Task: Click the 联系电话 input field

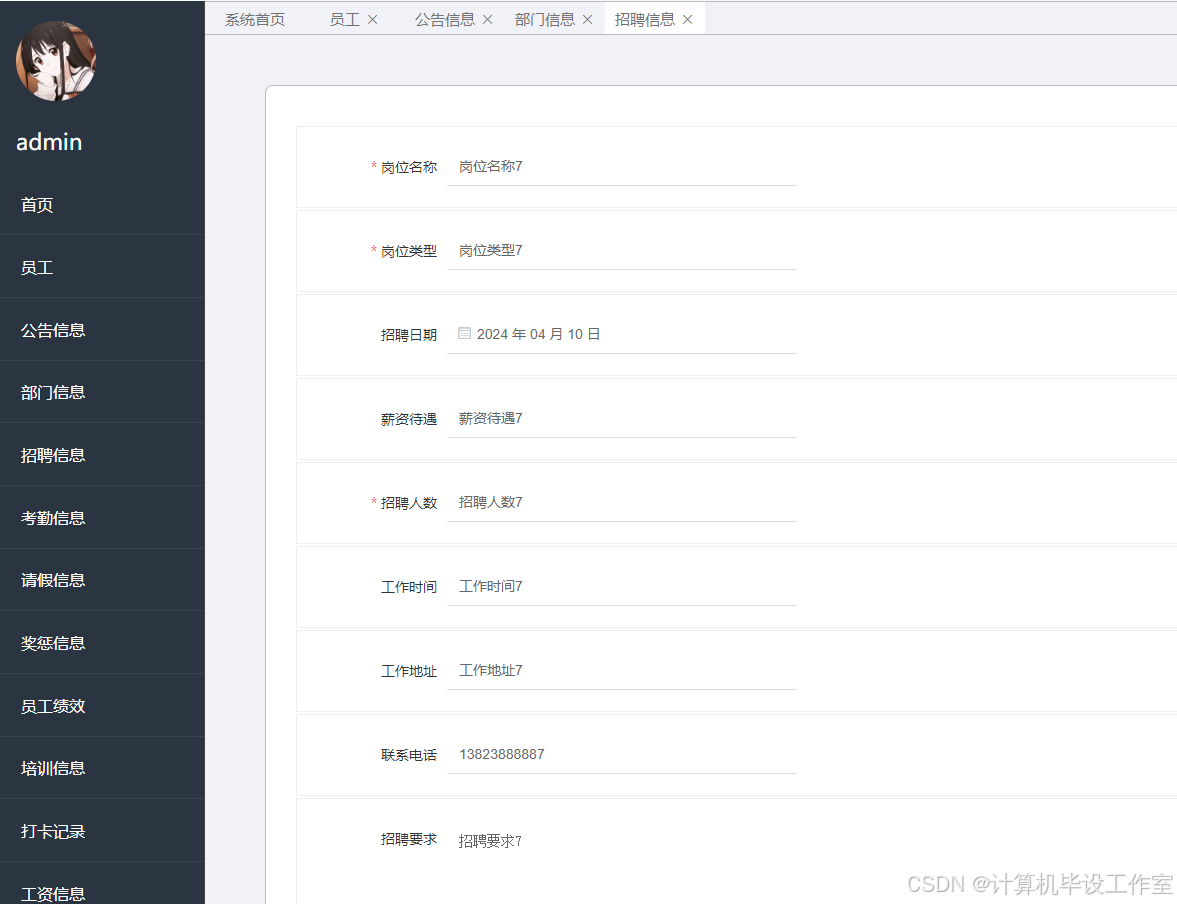Action: [x=622, y=755]
